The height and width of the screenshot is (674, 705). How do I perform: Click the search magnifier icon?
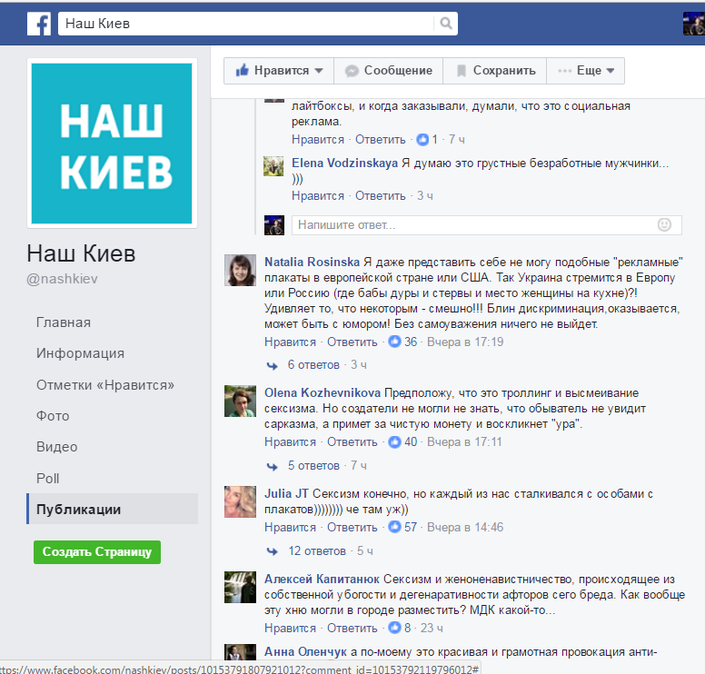[446, 23]
